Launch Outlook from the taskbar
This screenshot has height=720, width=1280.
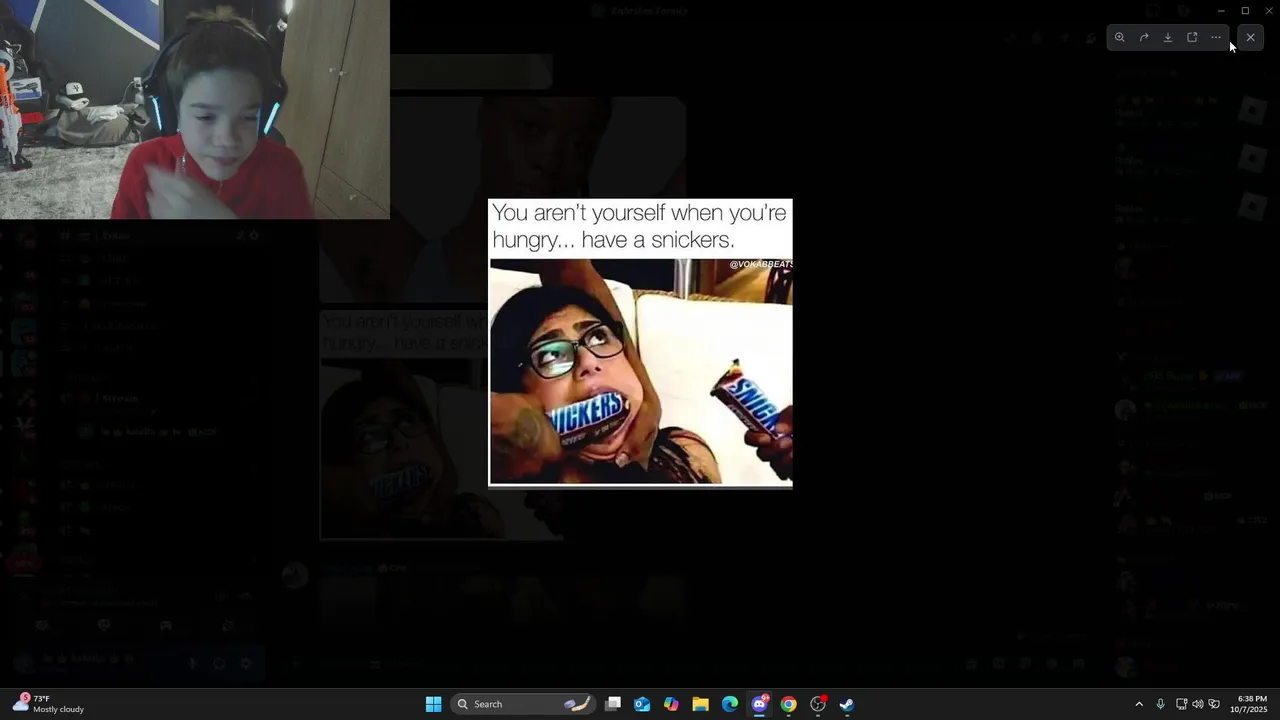click(x=642, y=704)
